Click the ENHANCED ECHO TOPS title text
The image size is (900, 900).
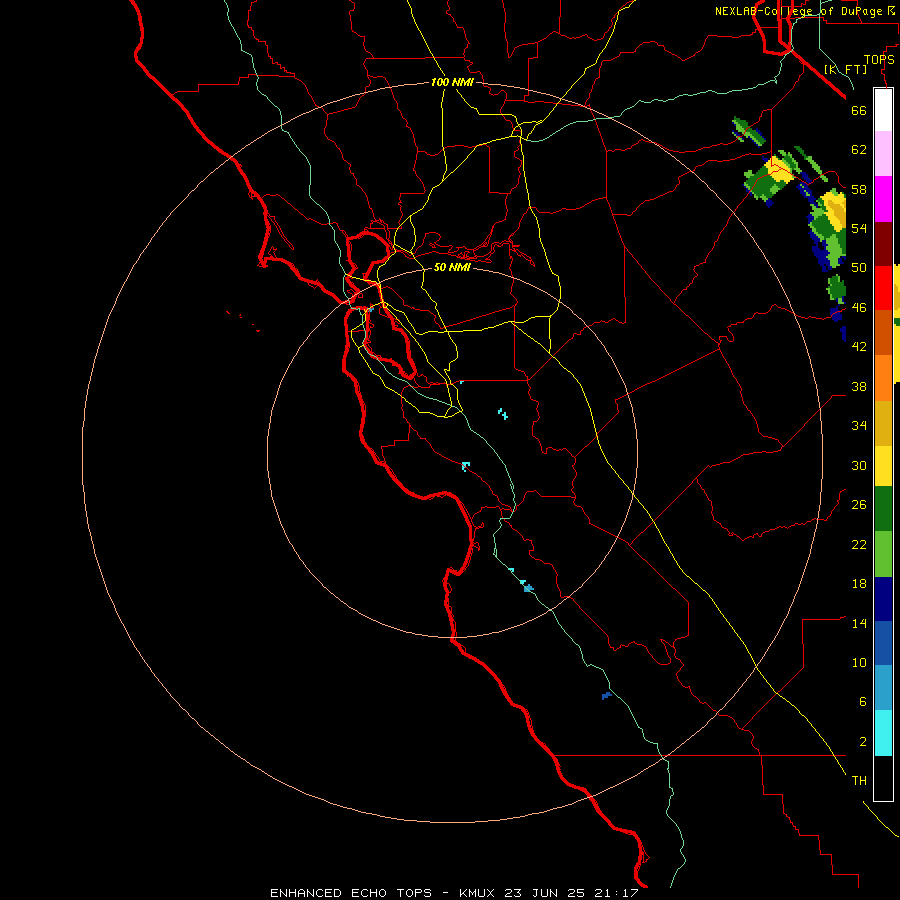click(x=351, y=893)
